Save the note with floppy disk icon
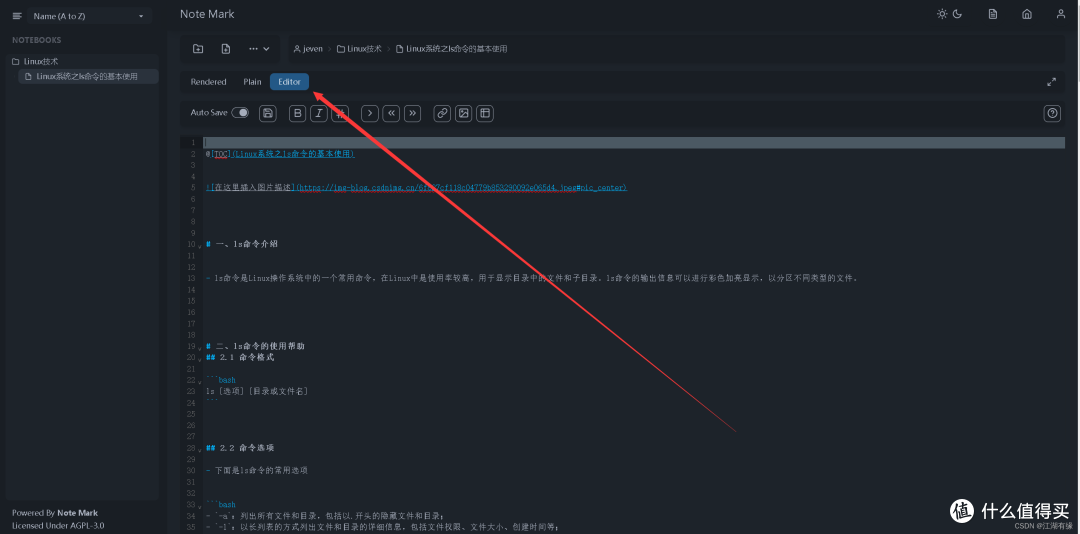The image size is (1080, 534). click(268, 113)
